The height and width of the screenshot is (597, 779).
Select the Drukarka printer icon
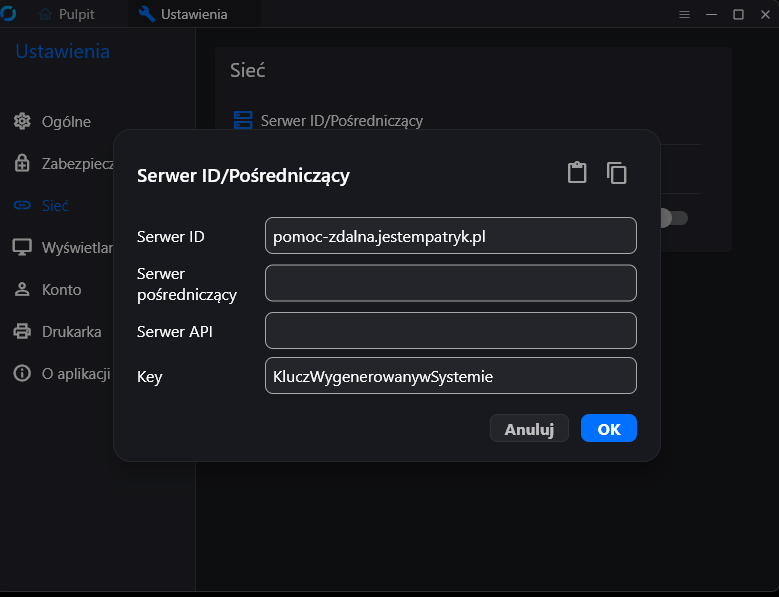pos(22,332)
